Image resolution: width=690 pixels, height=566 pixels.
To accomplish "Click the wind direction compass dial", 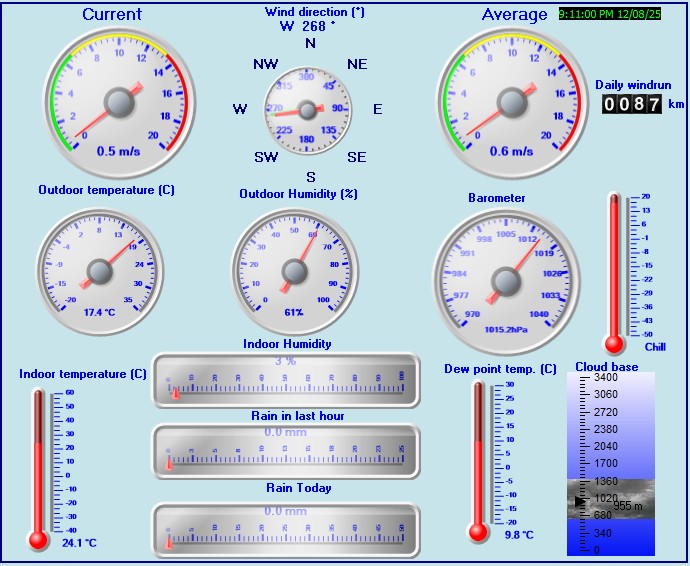I will (x=309, y=108).
